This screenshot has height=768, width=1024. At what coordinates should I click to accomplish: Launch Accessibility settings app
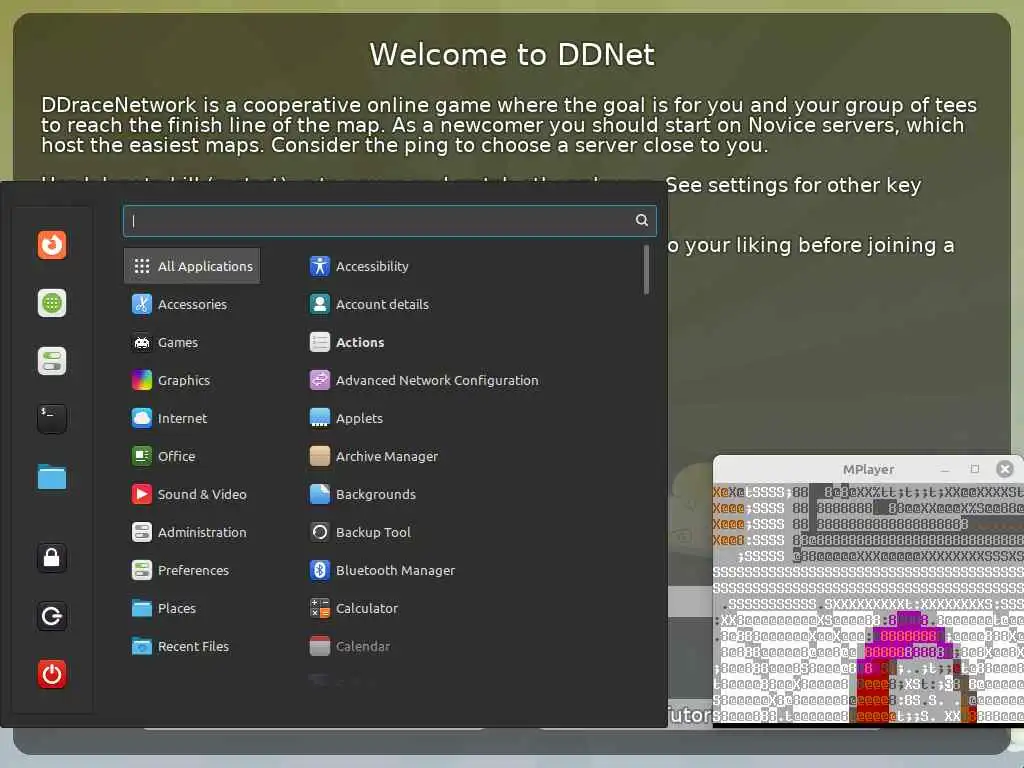tap(470, 266)
